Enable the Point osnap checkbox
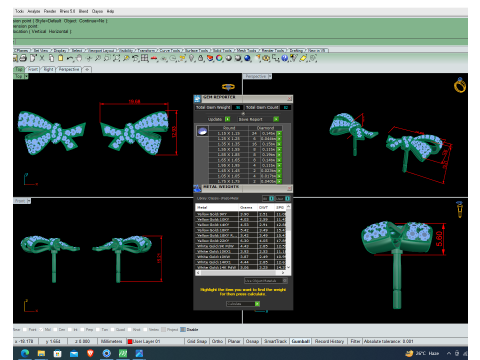This screenshot has width=480, height=360. [25, 329]
